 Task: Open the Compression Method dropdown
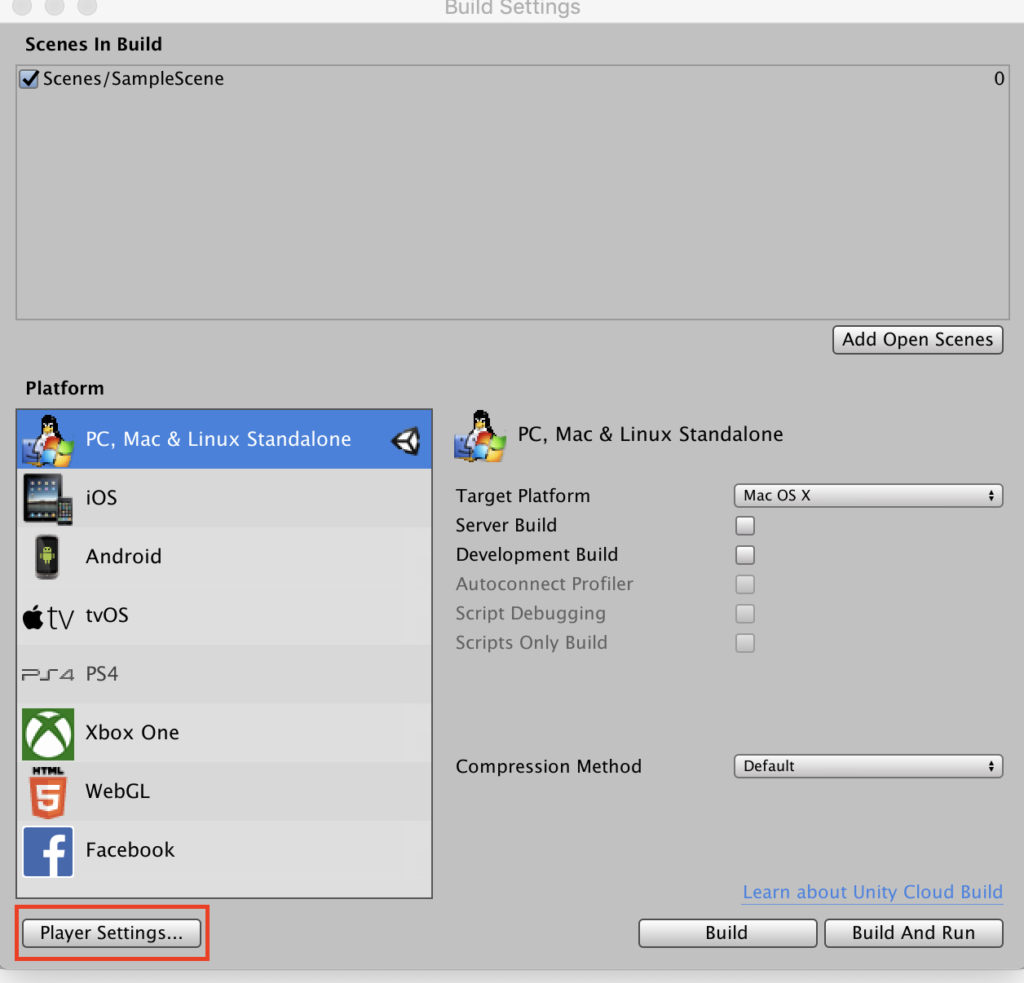point(867,767)
